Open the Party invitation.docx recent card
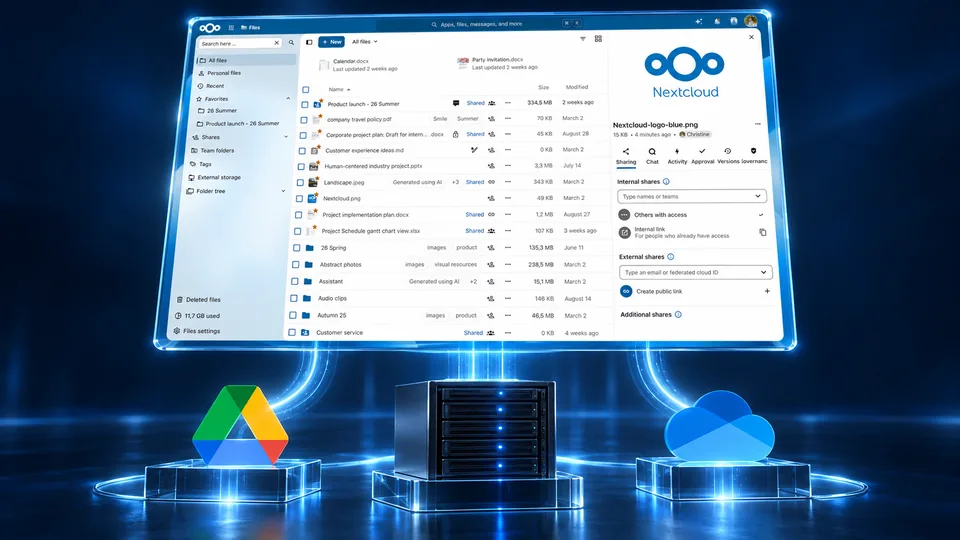 [497, 63]
